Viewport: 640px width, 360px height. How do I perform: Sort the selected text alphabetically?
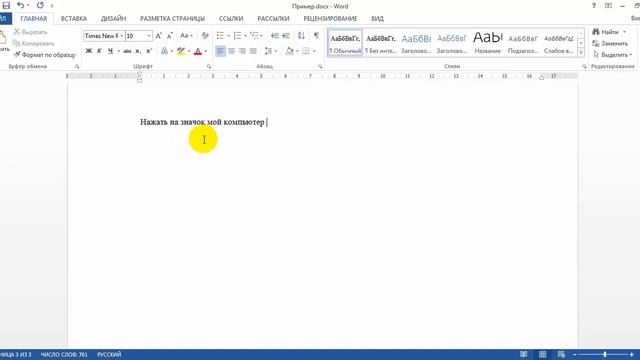[x=301, y=36]
